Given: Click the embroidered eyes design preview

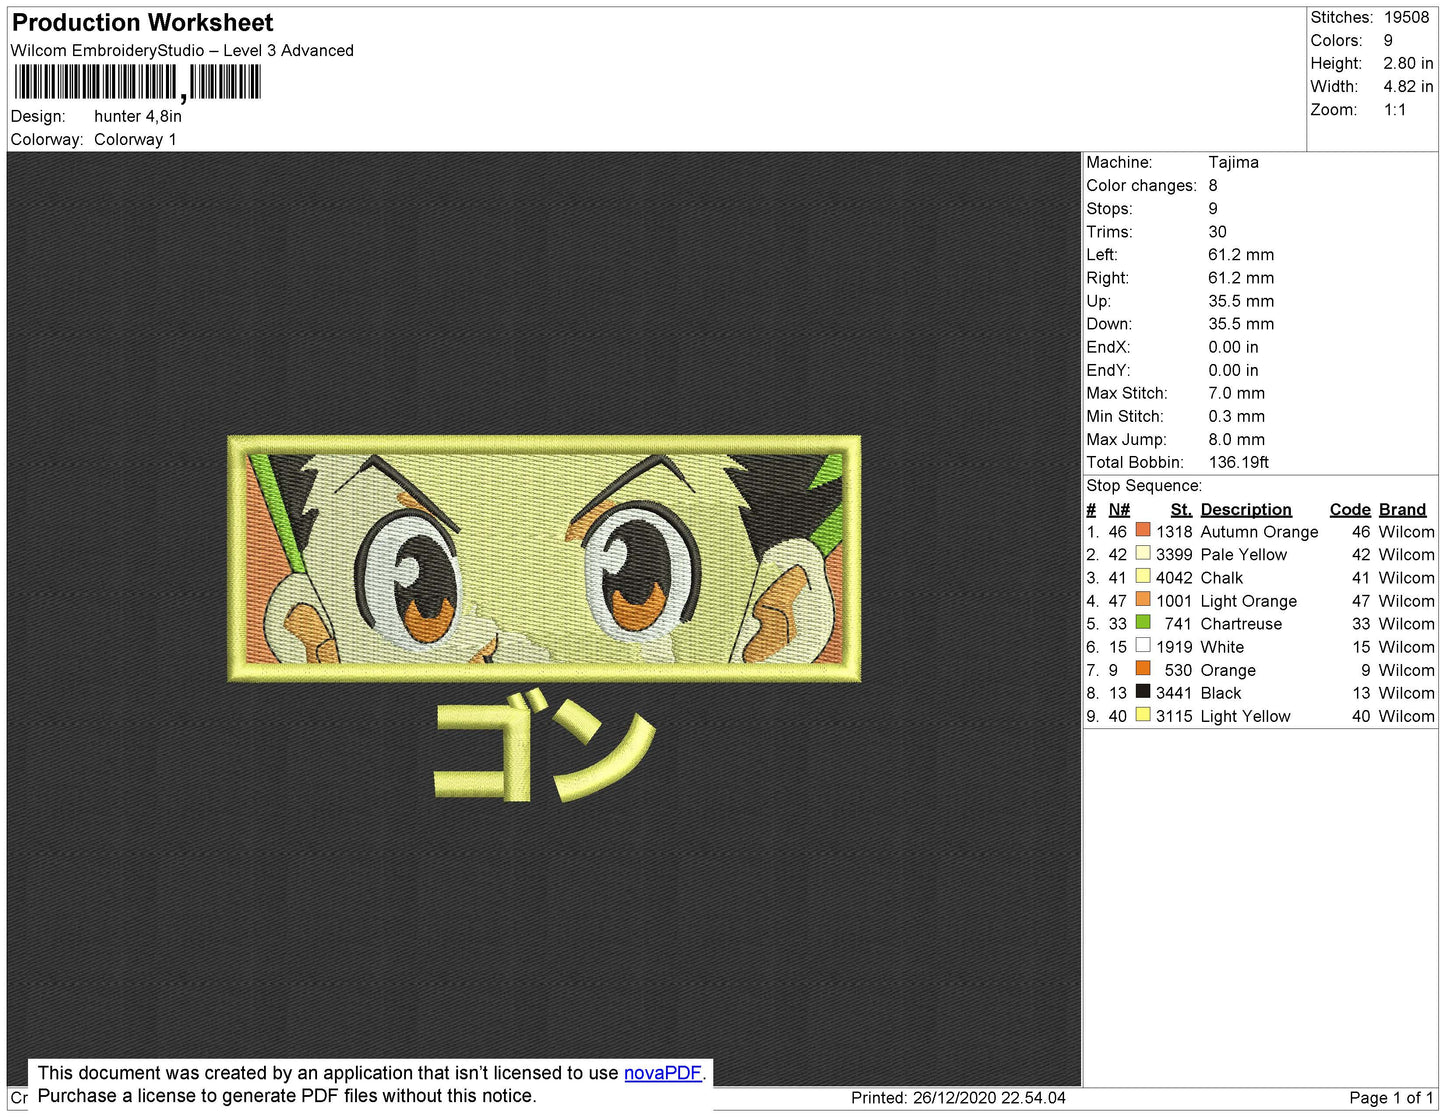Looking at the screenshot, I should point(544,559).
